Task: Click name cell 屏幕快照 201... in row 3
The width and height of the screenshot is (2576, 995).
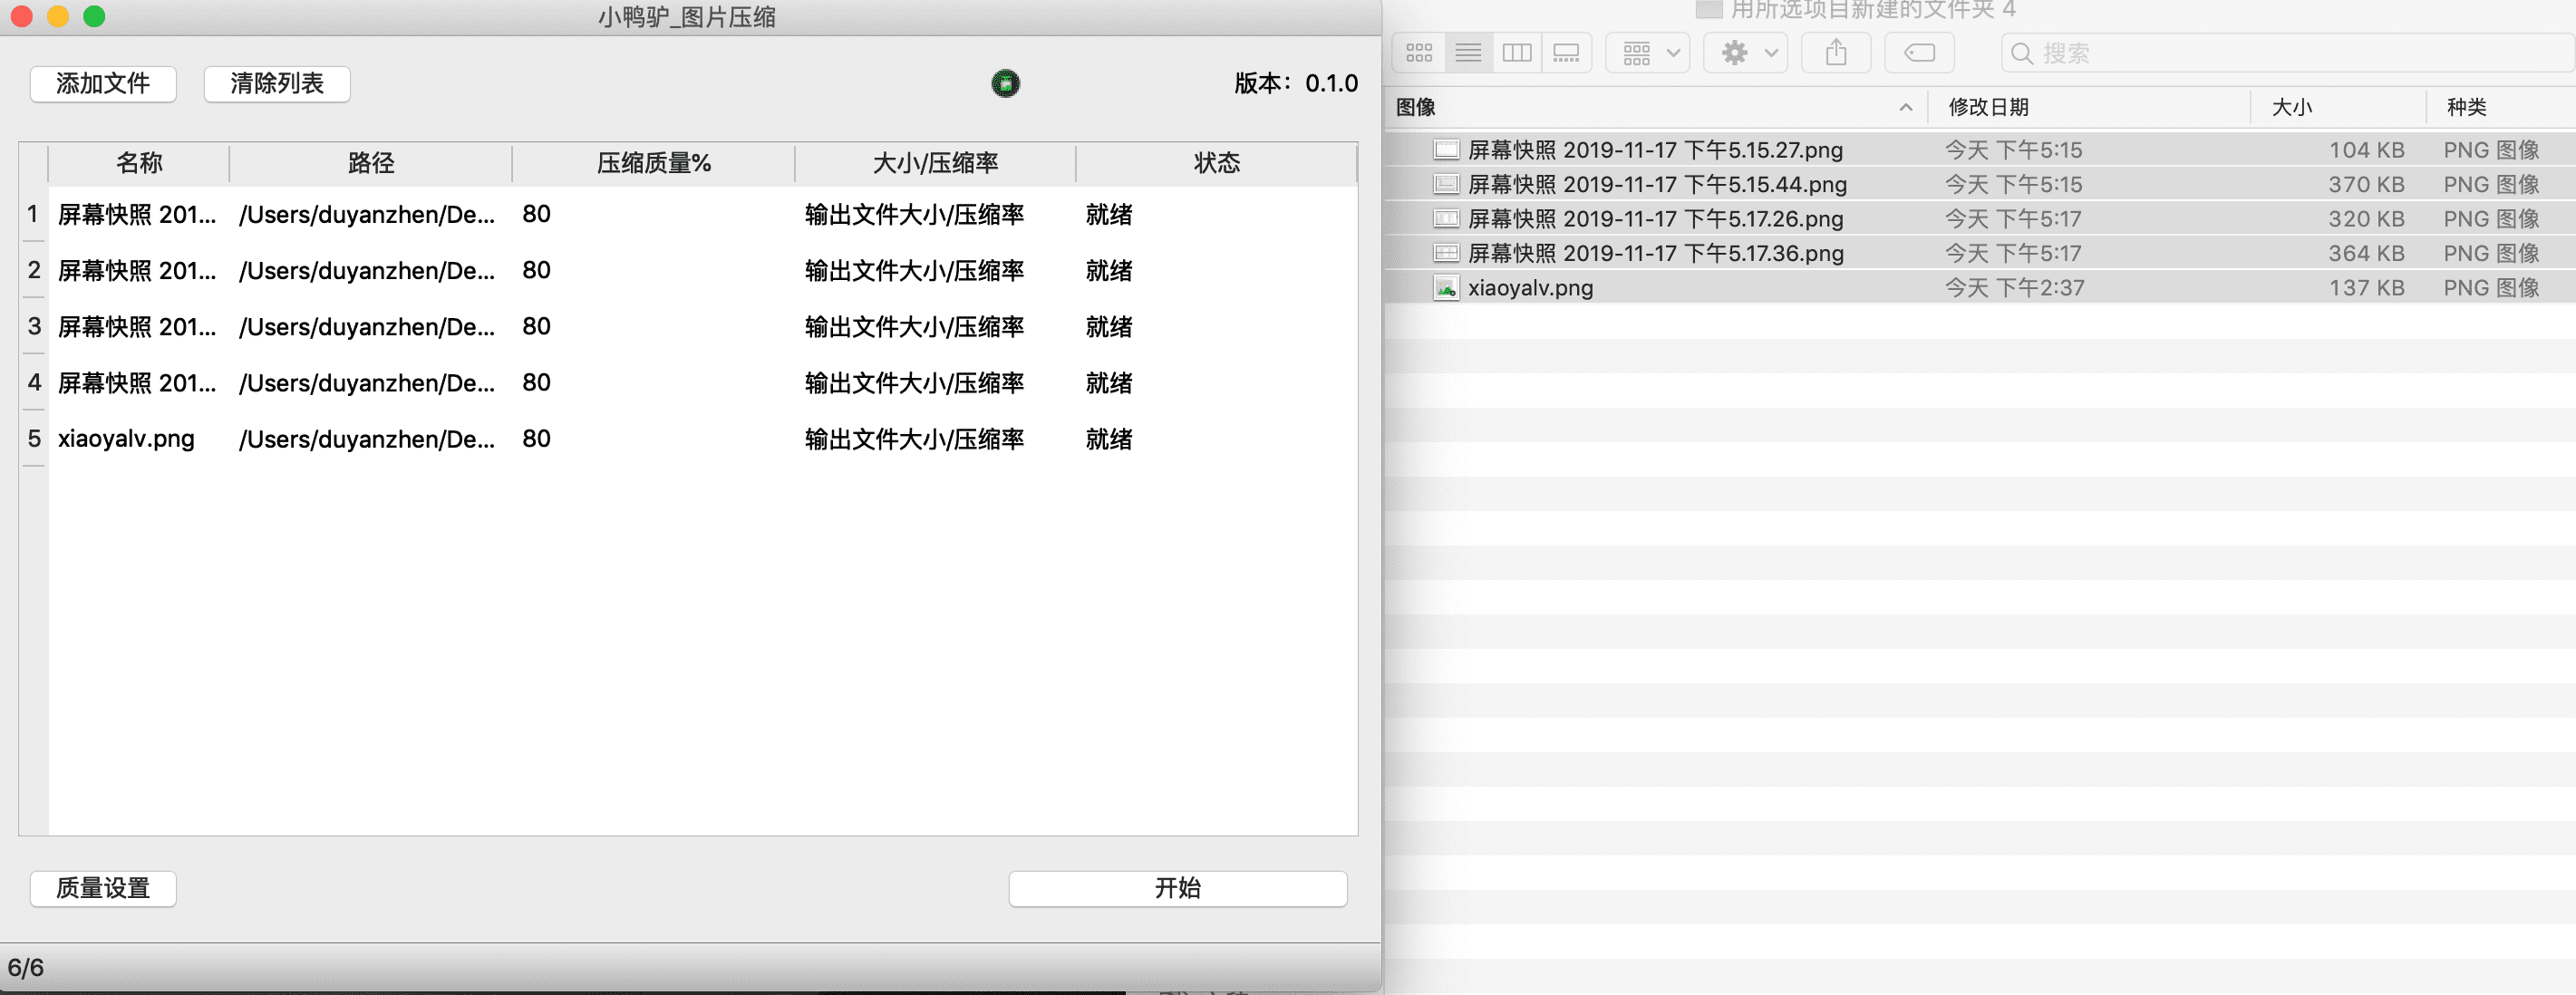Action: (139, 326)
